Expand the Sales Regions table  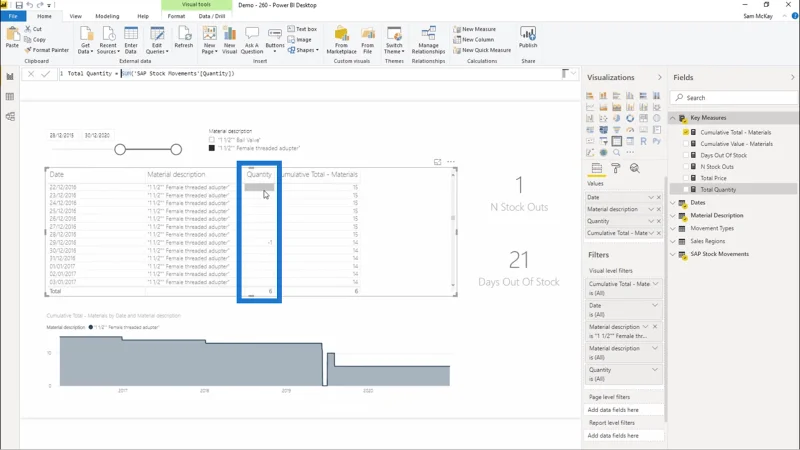(673, 241)
